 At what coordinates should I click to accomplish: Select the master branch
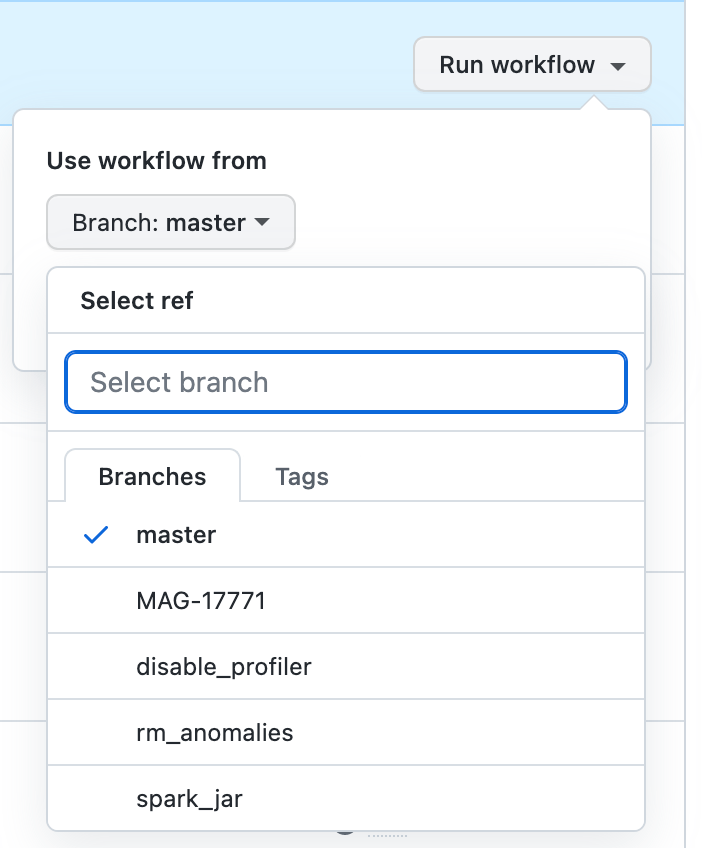[346, 535]
